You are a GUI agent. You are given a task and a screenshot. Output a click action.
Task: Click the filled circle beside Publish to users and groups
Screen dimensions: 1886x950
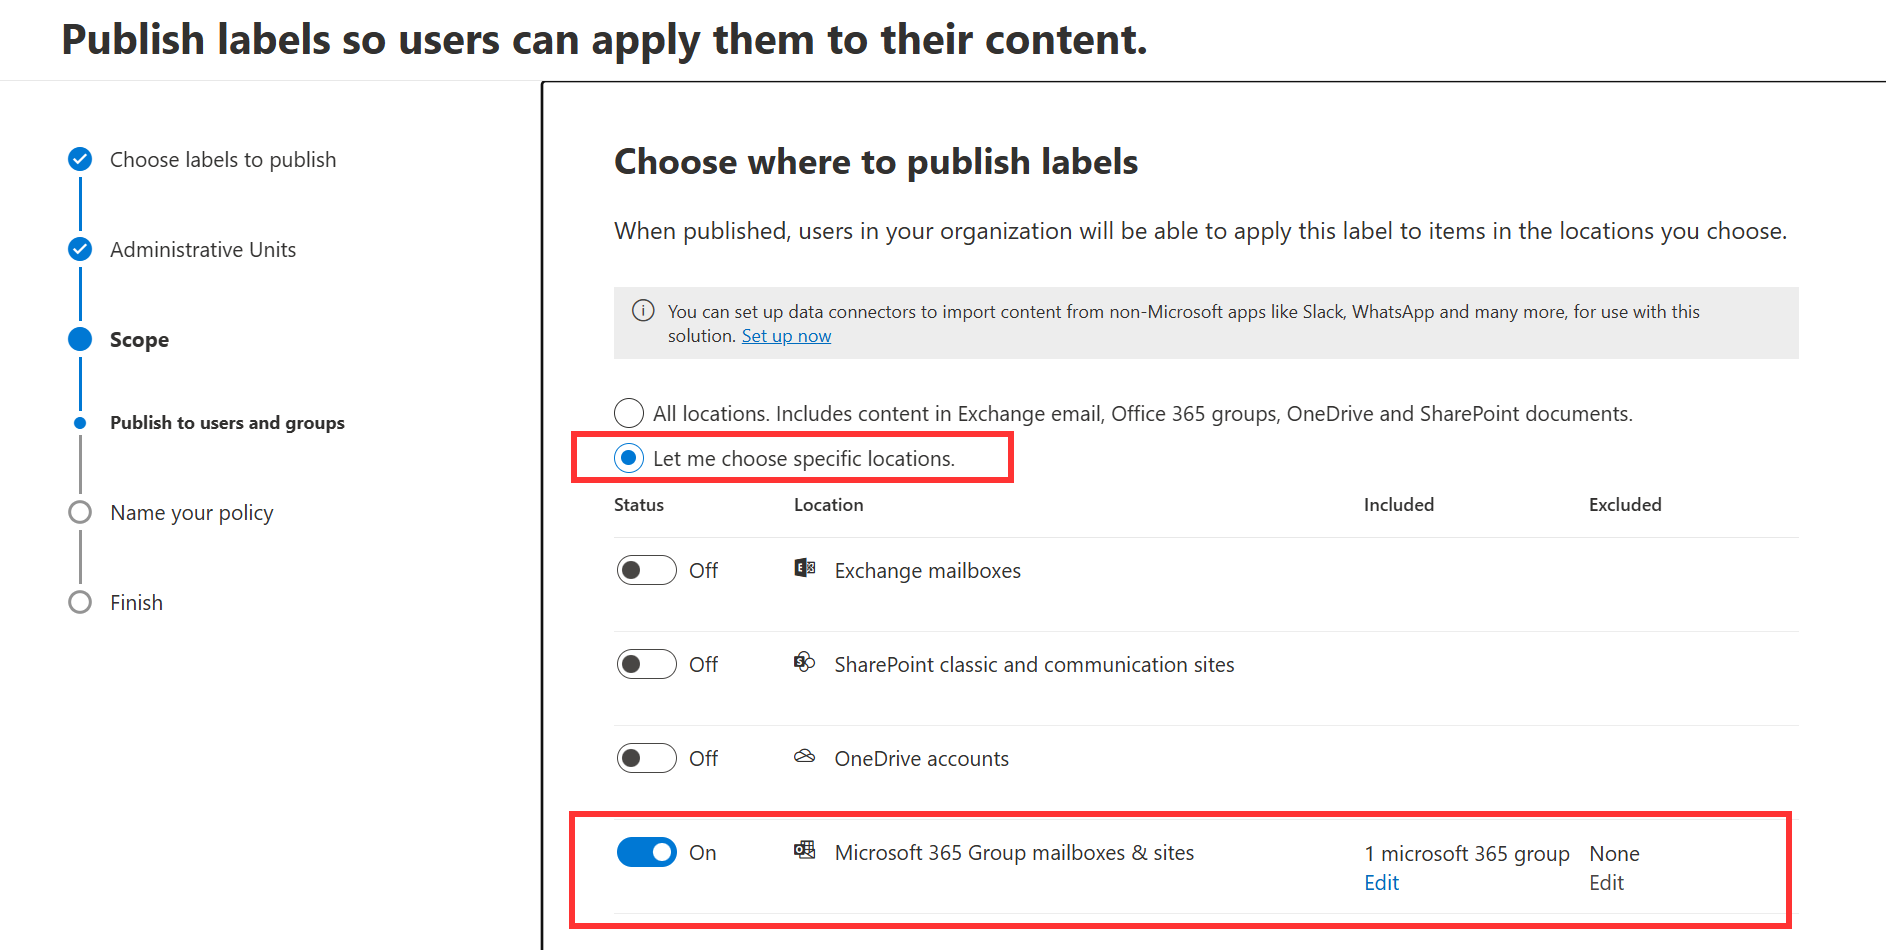(x=79, y=422)
